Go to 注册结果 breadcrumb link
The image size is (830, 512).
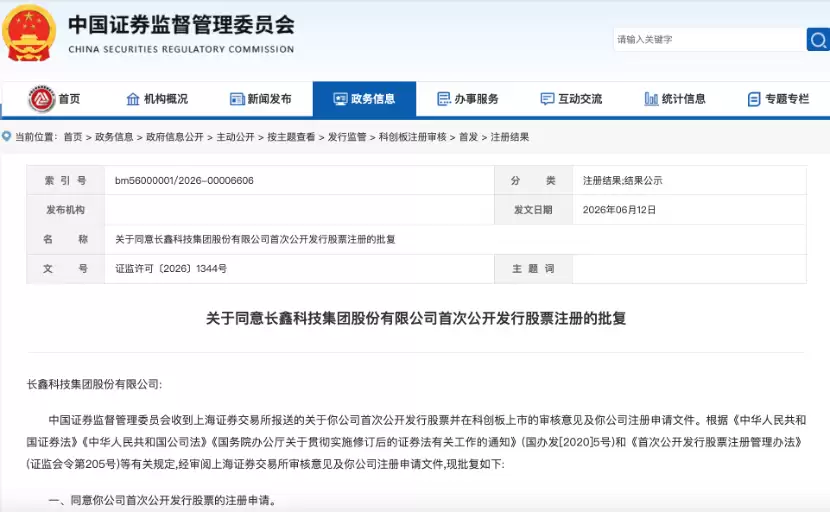510,137
